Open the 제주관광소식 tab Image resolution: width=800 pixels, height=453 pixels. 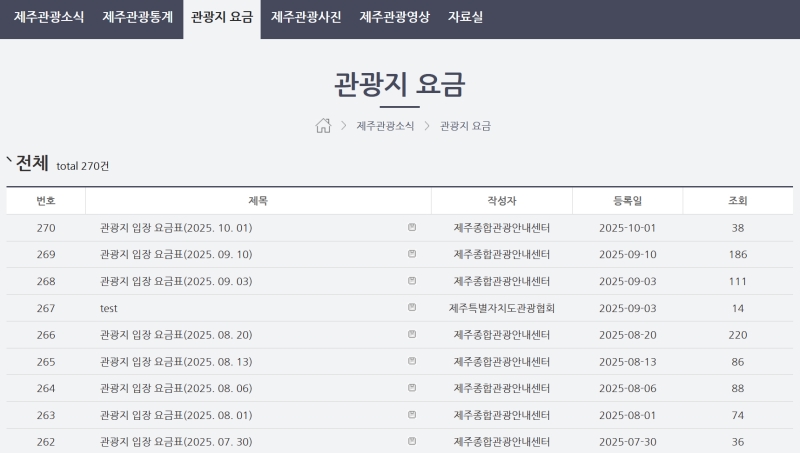(49, 17)
